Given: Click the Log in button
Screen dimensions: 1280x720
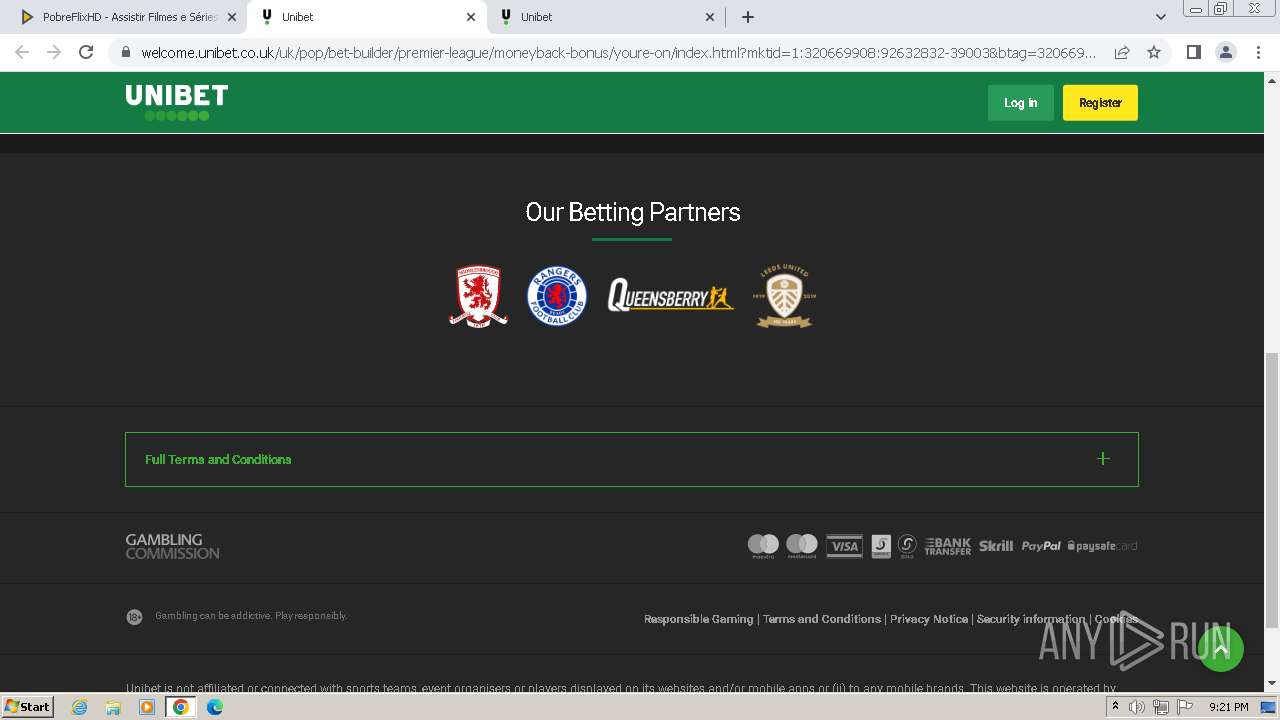Looking at the screenshot, I should pyautogui.click(x=1020, y=103).
